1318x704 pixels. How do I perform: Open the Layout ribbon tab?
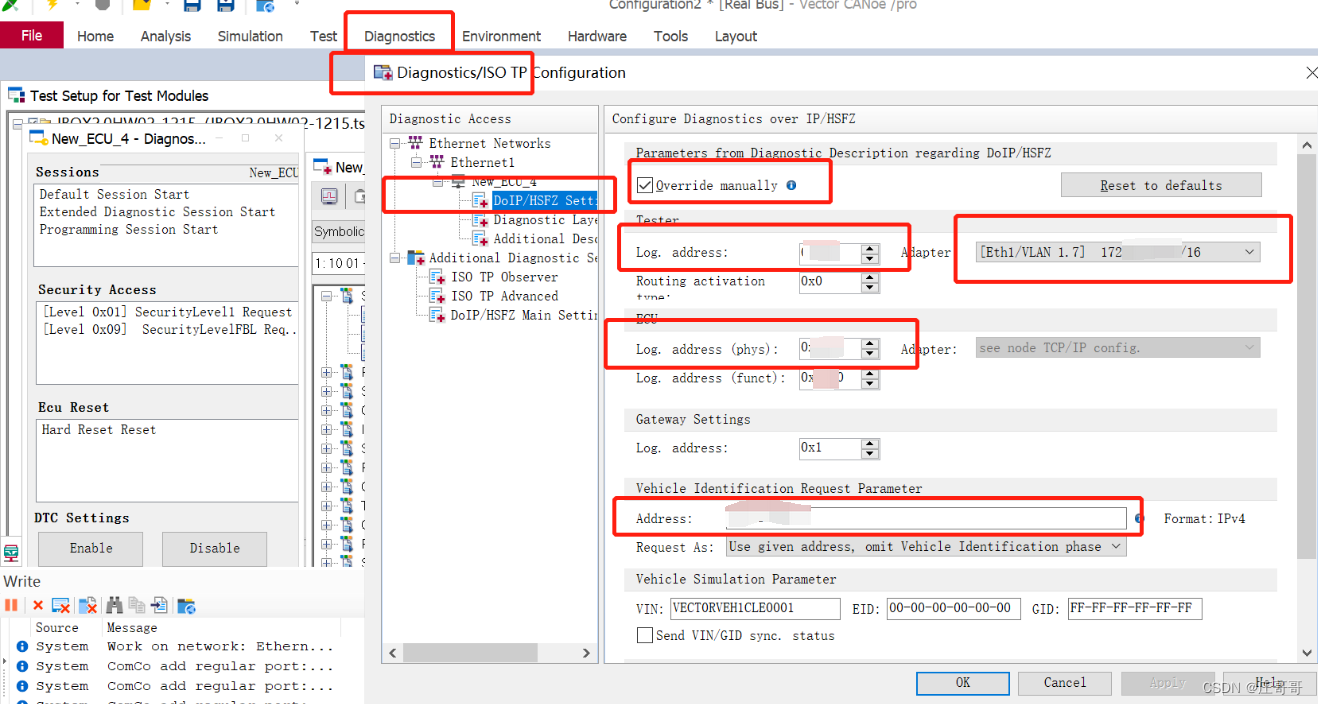click(x=736, y=36)
